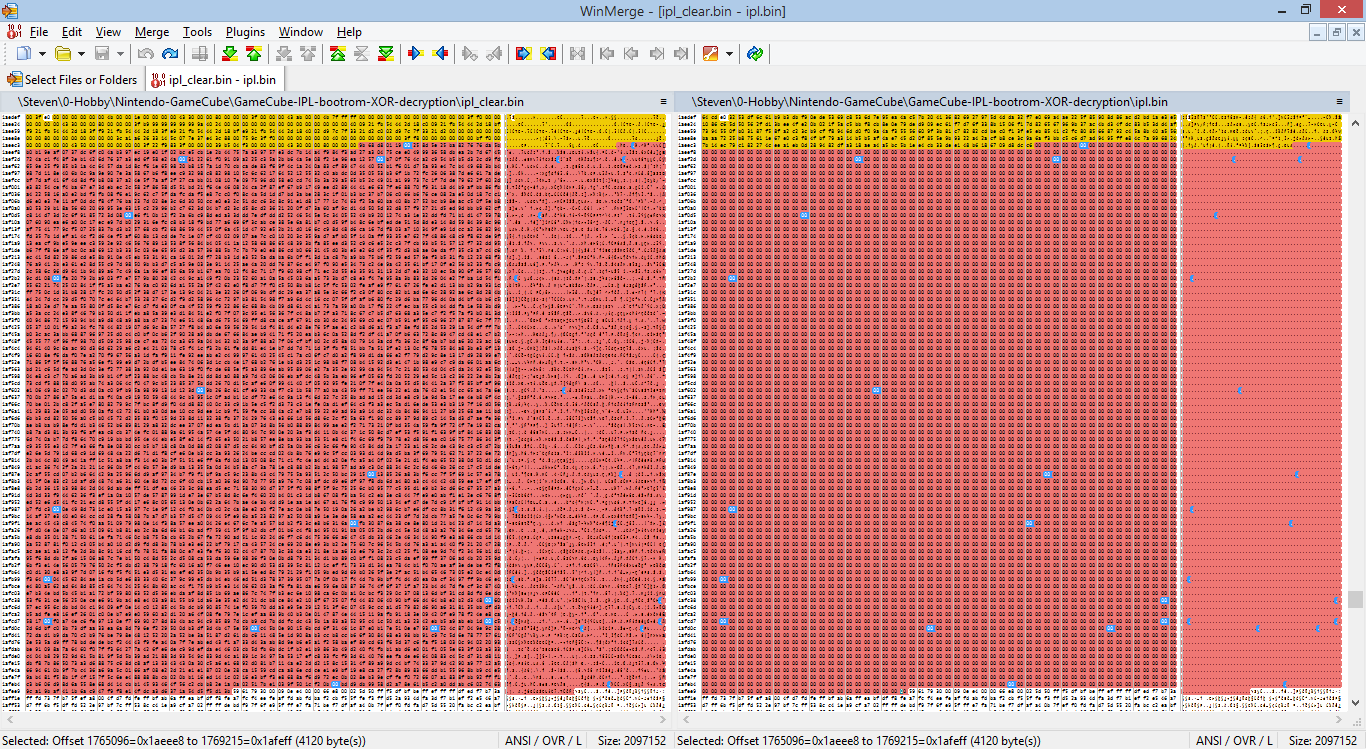Expand the Open folder dropdown arrow
The image size is (1366, 749).
[81, 54]
